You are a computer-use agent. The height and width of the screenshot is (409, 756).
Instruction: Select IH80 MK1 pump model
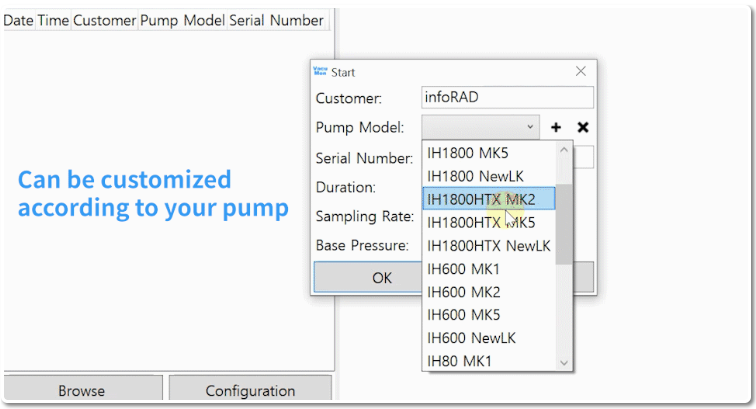(x=489, y=360)
